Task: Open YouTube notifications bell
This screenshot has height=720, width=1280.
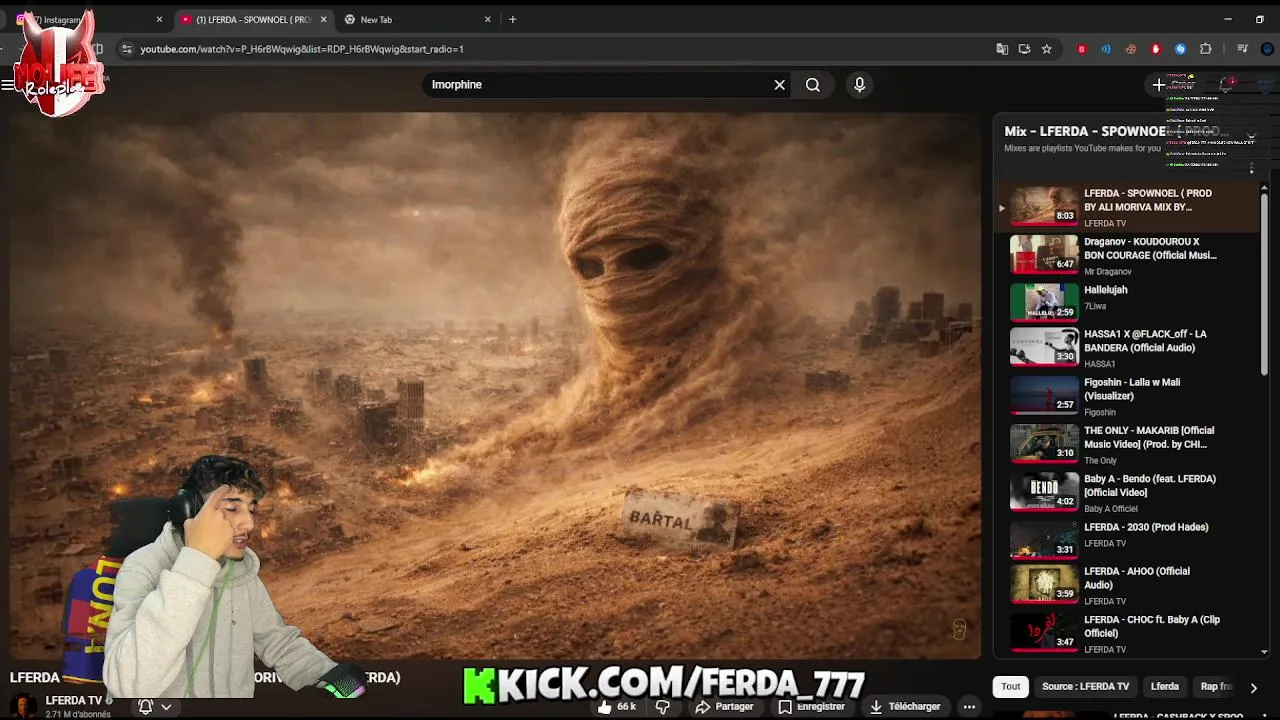Action: click(1227, 85)
